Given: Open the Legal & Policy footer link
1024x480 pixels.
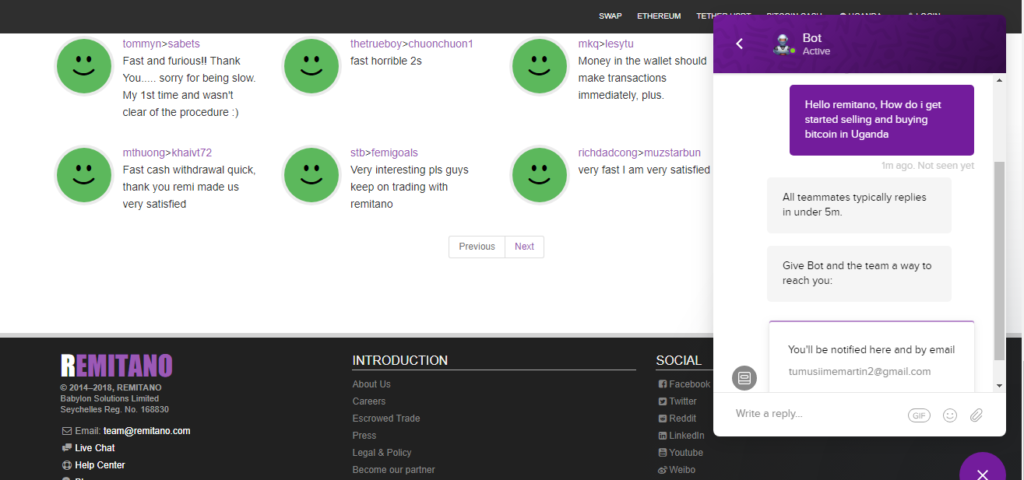Looking at the screenshot, I should (x=381, y=453).
